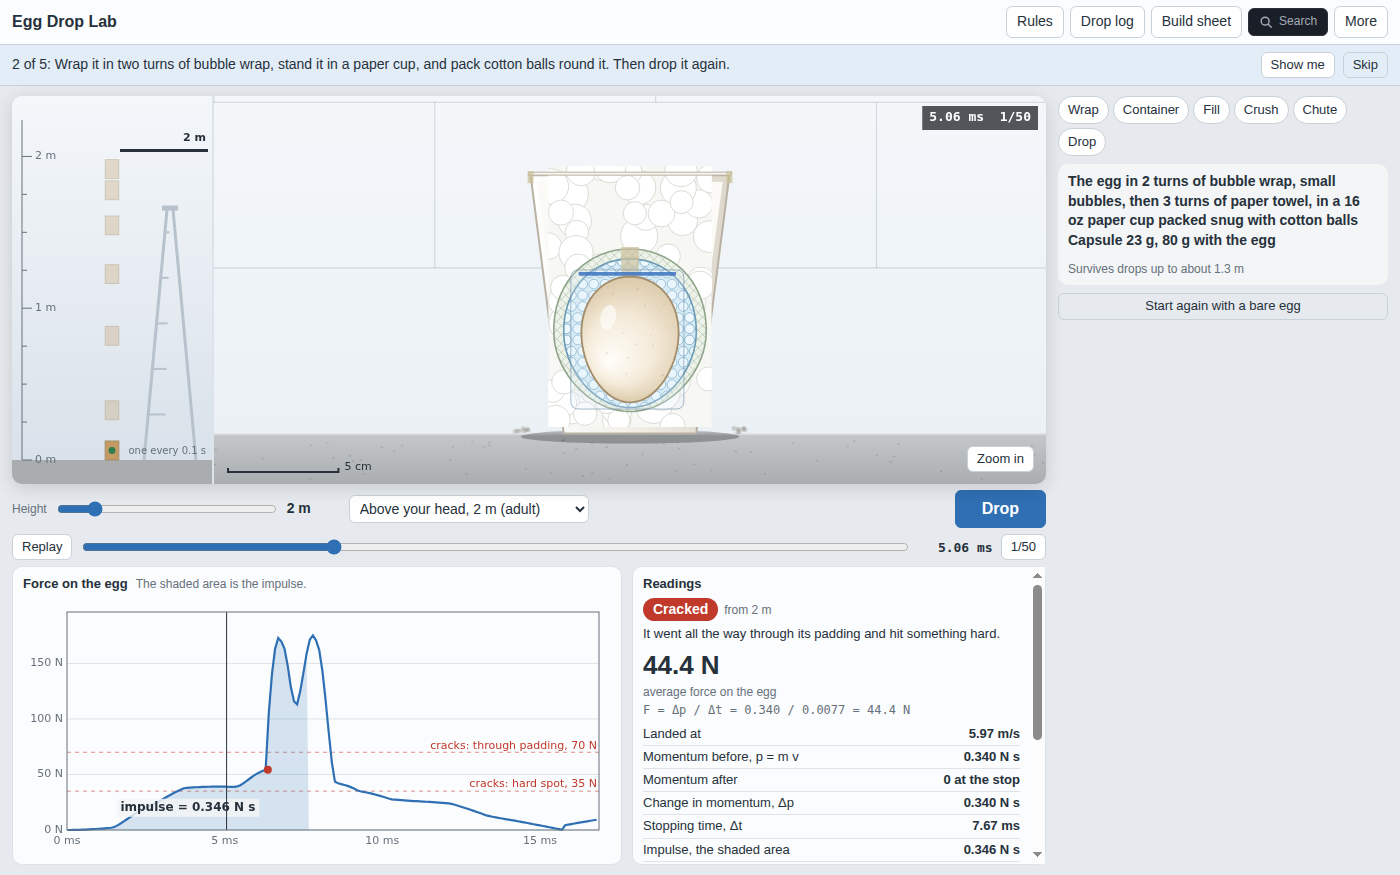This screenshot has height=875, width=1400.
Task: Click the Replay button
Action: 42,547
